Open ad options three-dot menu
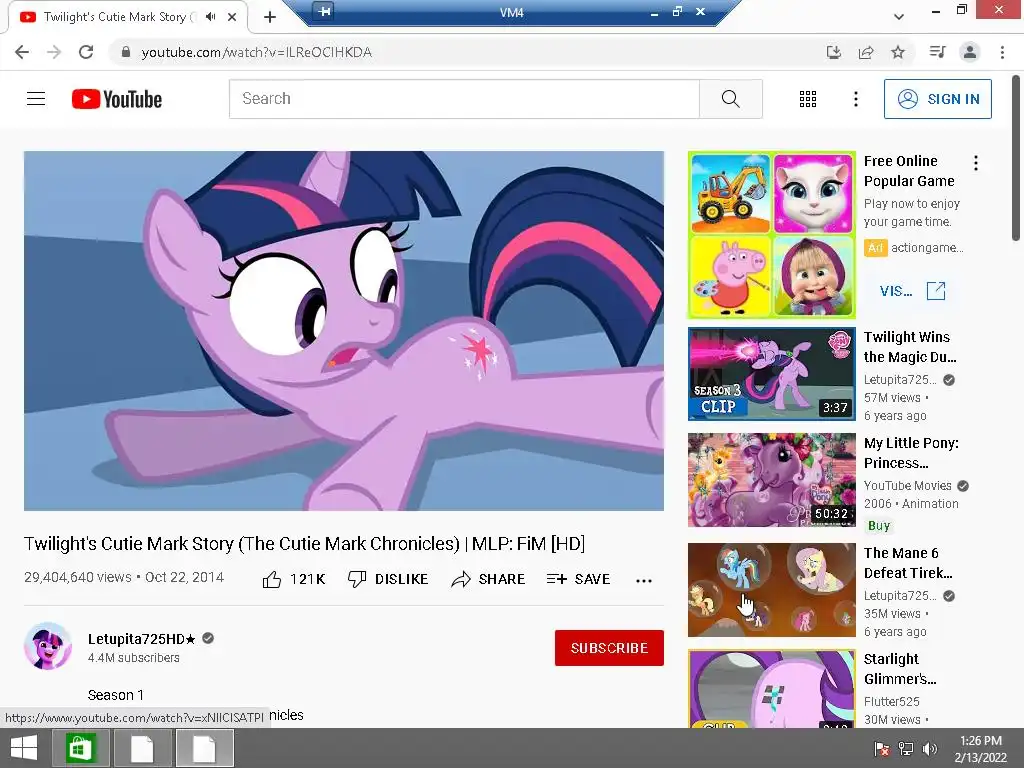Image resolution: width=1024 pixels, height=768 pixels. [x=976, y=163]
